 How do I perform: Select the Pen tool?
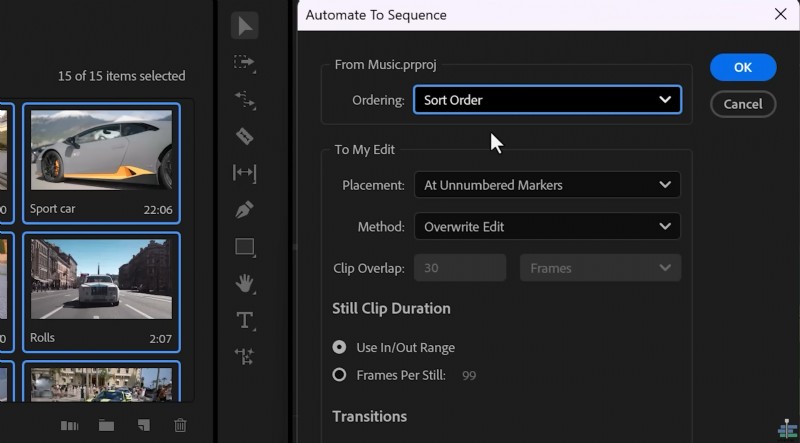[x=245, y=210]
